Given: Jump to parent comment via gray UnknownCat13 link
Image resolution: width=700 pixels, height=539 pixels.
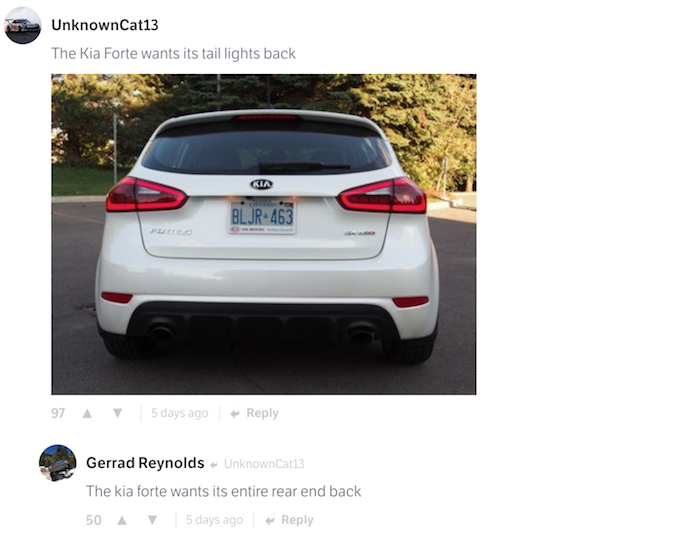Looking at the screenshot, I should (x=264, y=464).
